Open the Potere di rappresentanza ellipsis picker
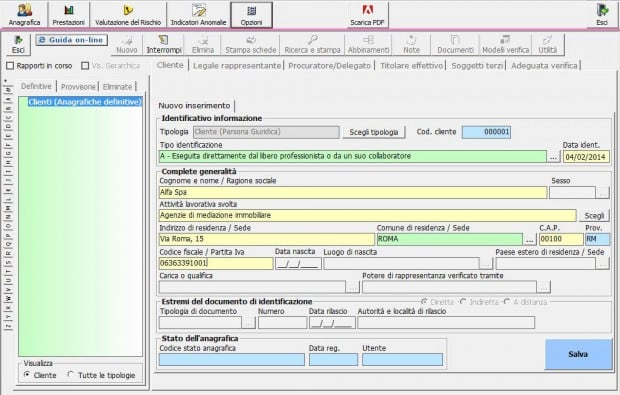 [x=544, y=287]
